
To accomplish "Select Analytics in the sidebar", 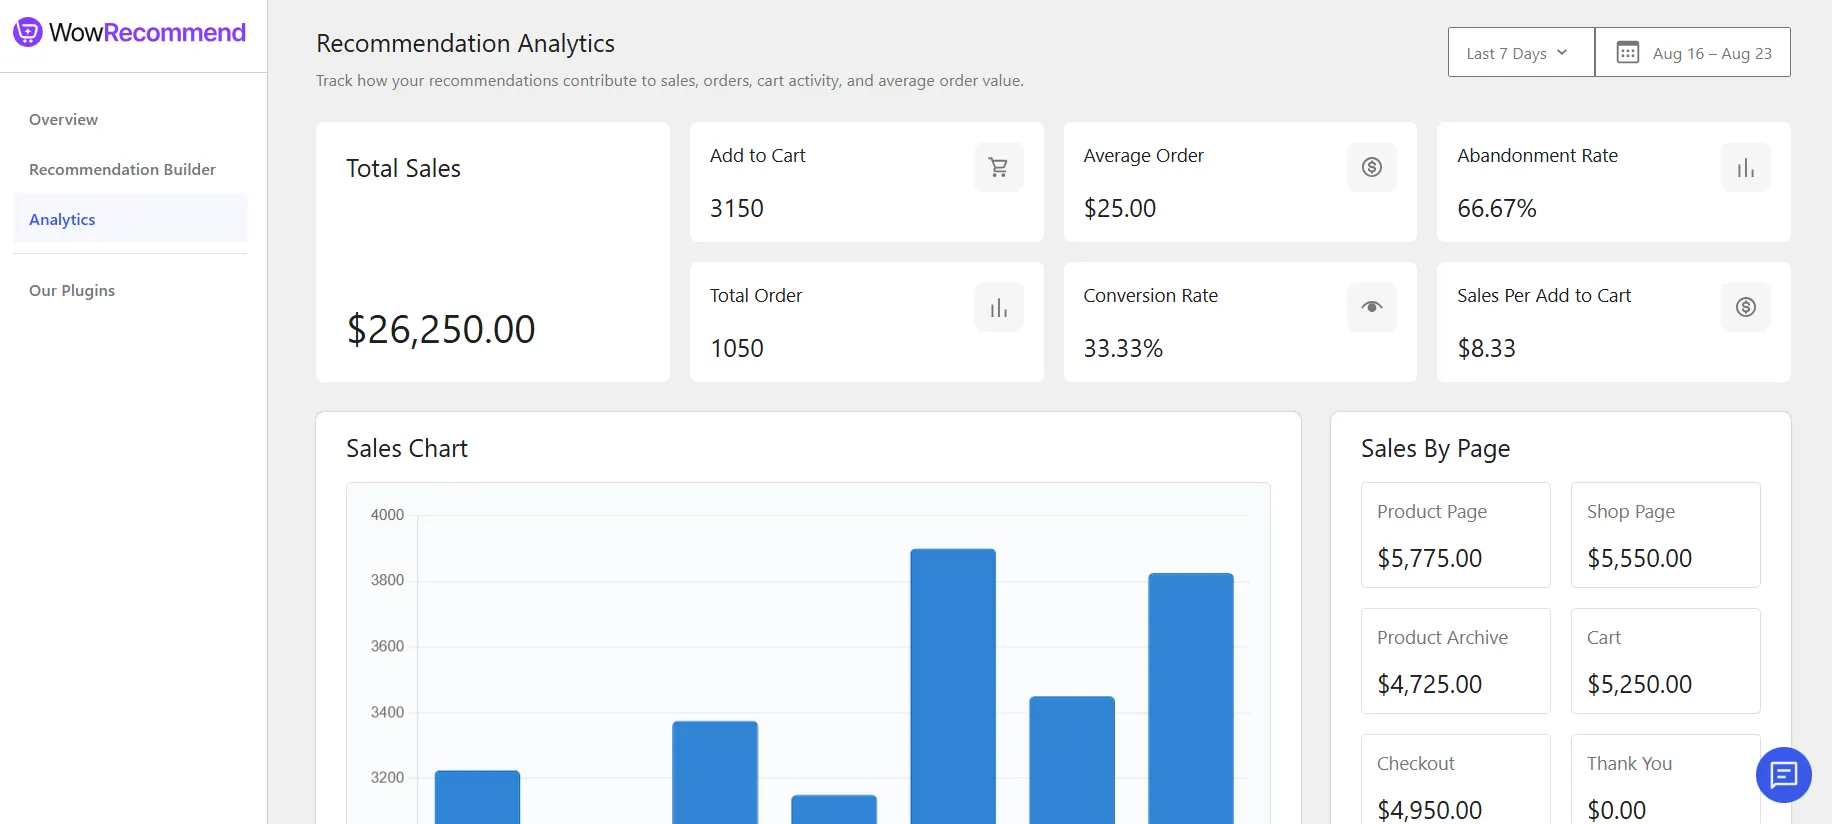I will 130,218.
